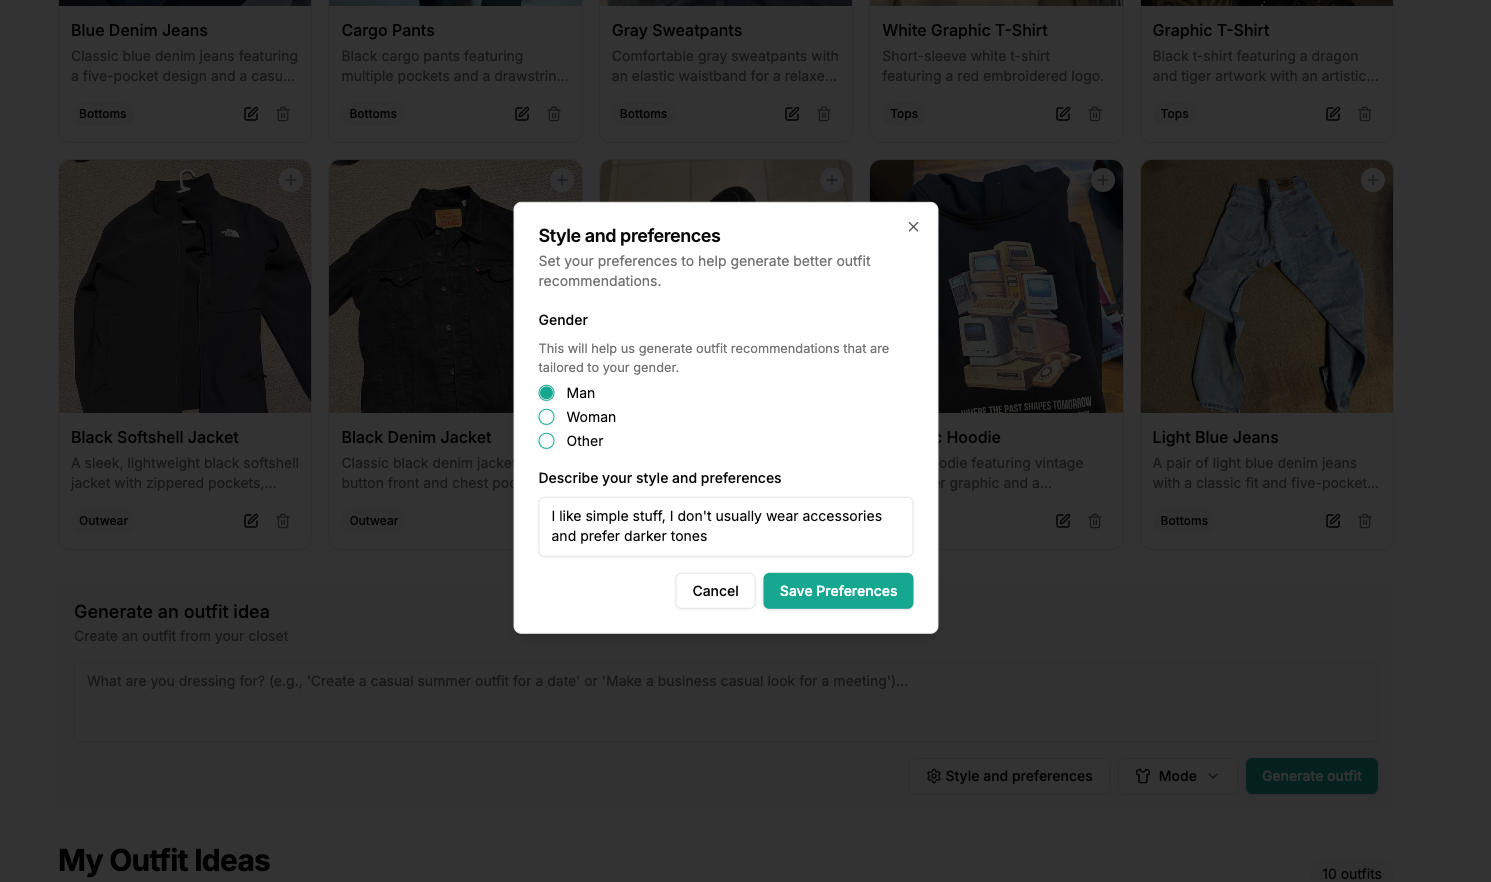Click the Generate outfit button
The height and width of the screenshot is (882, 1491).
(x=1311, y=776)
